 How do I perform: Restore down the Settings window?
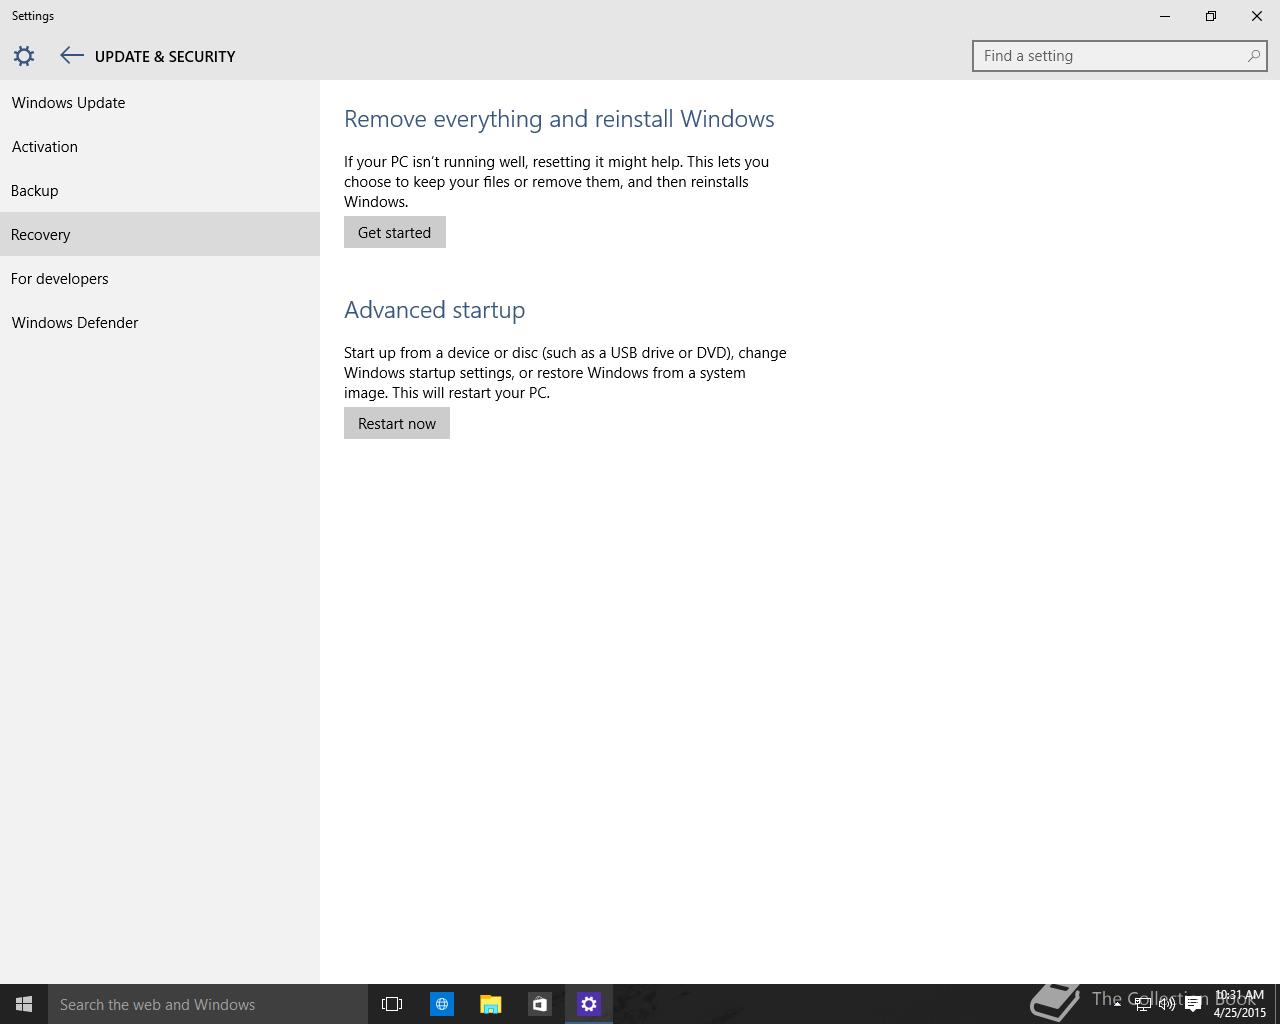(x=1211, y=16)
